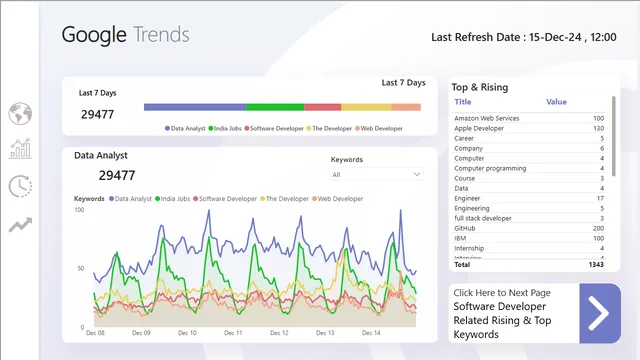Viewport: 640px width, 360px height.
Task: Select The Developer in top bar legend
Action: (329, 128)
